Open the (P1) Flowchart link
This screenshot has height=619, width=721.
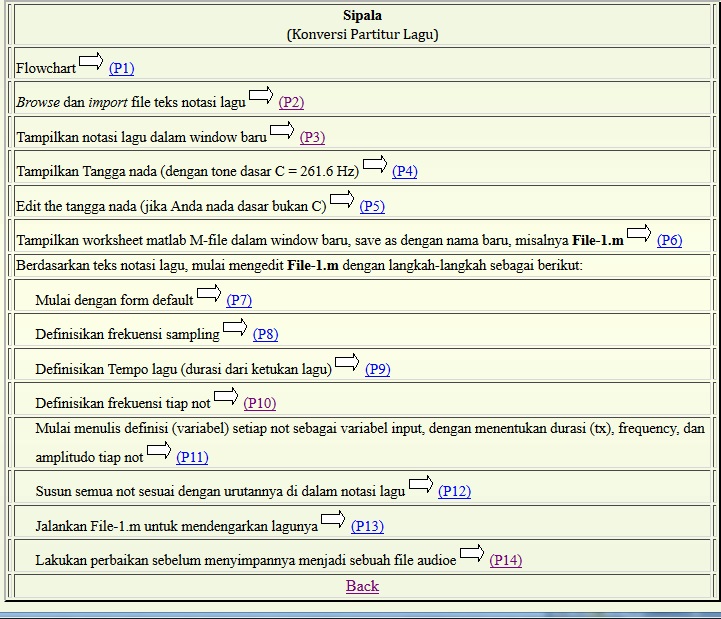121,68
